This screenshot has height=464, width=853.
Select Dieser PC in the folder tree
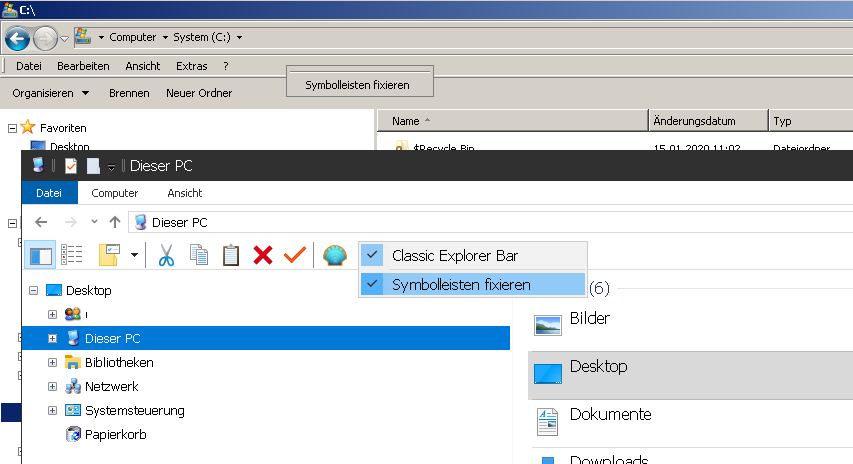pyautogui.click(x=113, y=338)
